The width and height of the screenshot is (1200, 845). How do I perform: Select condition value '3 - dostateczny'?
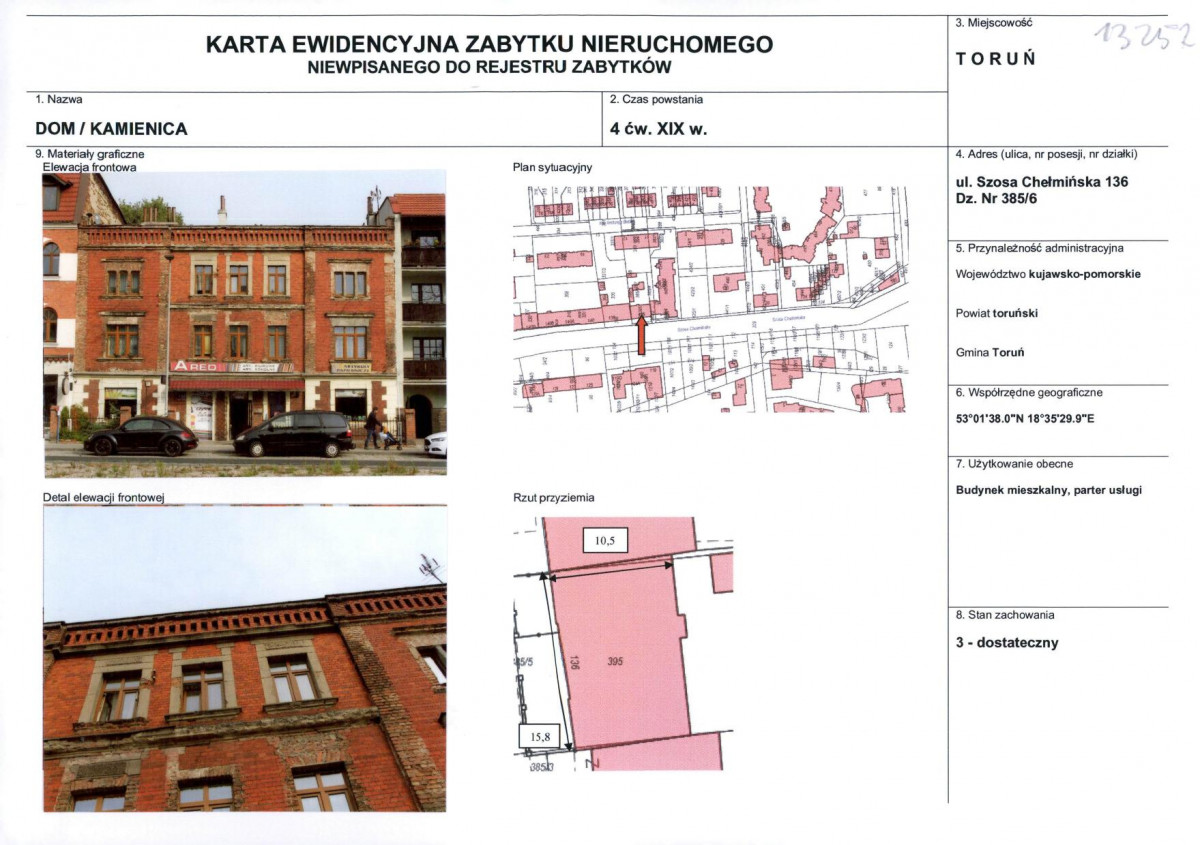pos(1007,643)
